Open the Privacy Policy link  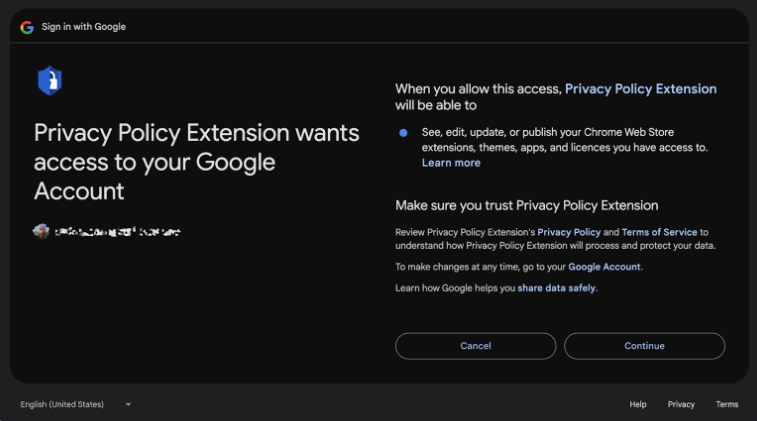tap(569, 232)
